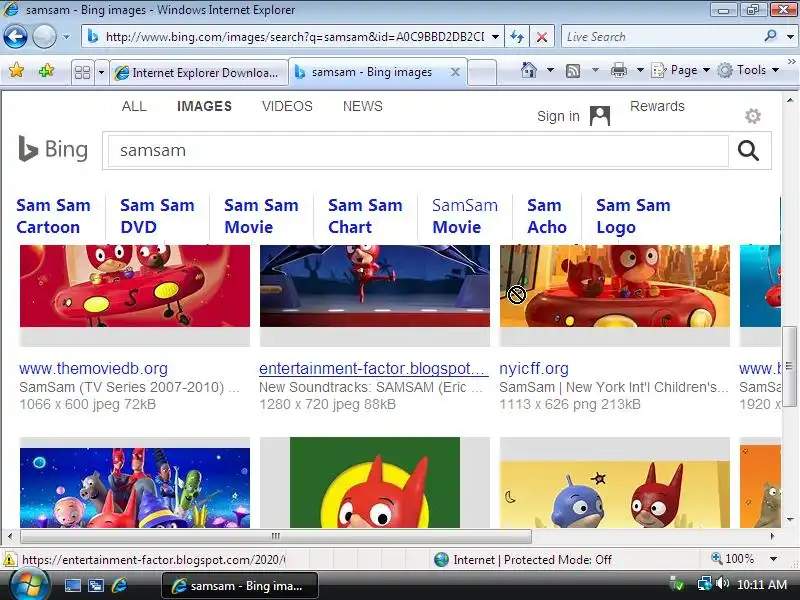This screenshot has height=600, width=800.
Task: Click the address bar URL field
Action: (x=293, y=37)
